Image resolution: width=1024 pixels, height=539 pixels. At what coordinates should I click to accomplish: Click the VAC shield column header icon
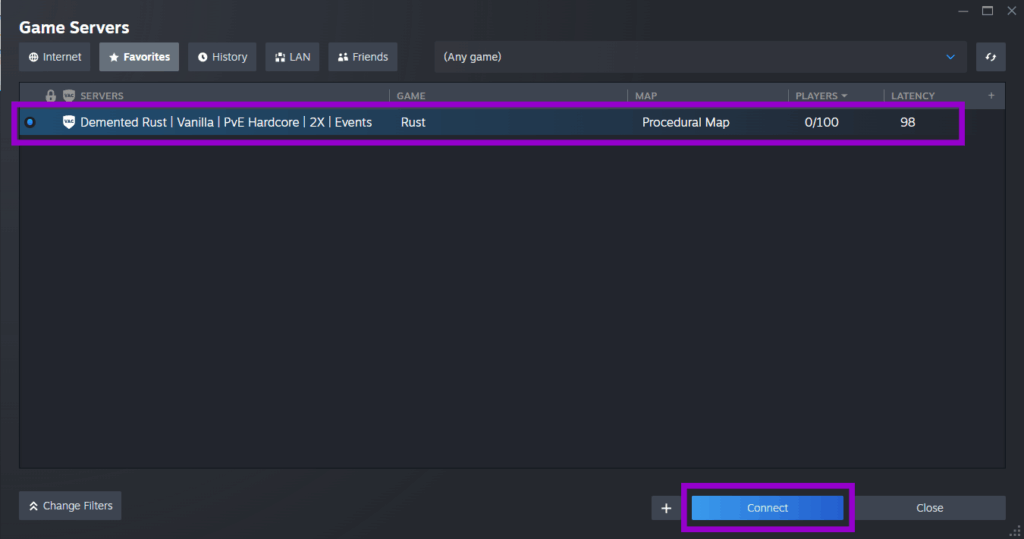pyautogui.click(x=69, y=95)
